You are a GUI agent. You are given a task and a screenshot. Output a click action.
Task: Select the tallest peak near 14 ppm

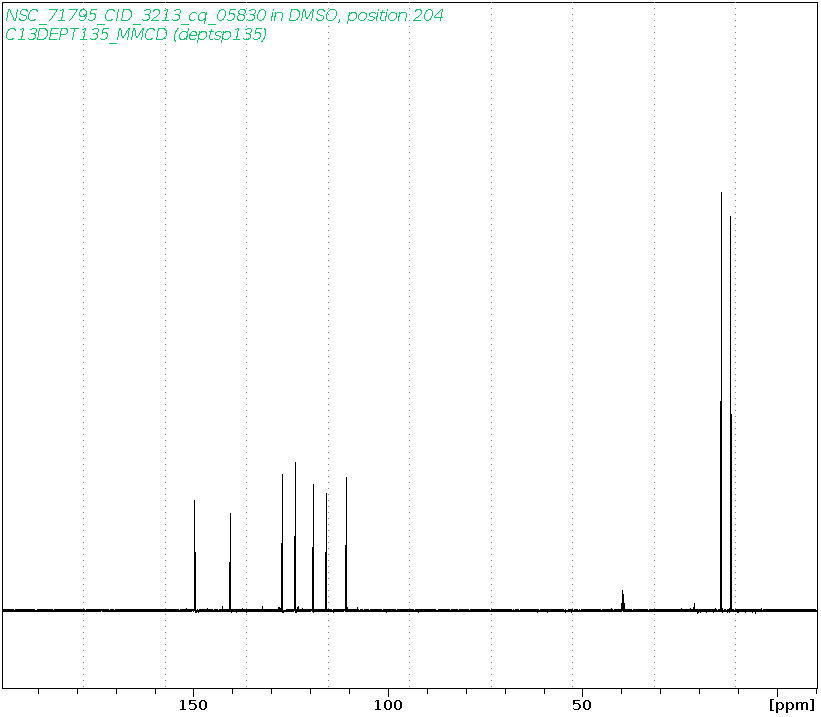pos(721,401)
